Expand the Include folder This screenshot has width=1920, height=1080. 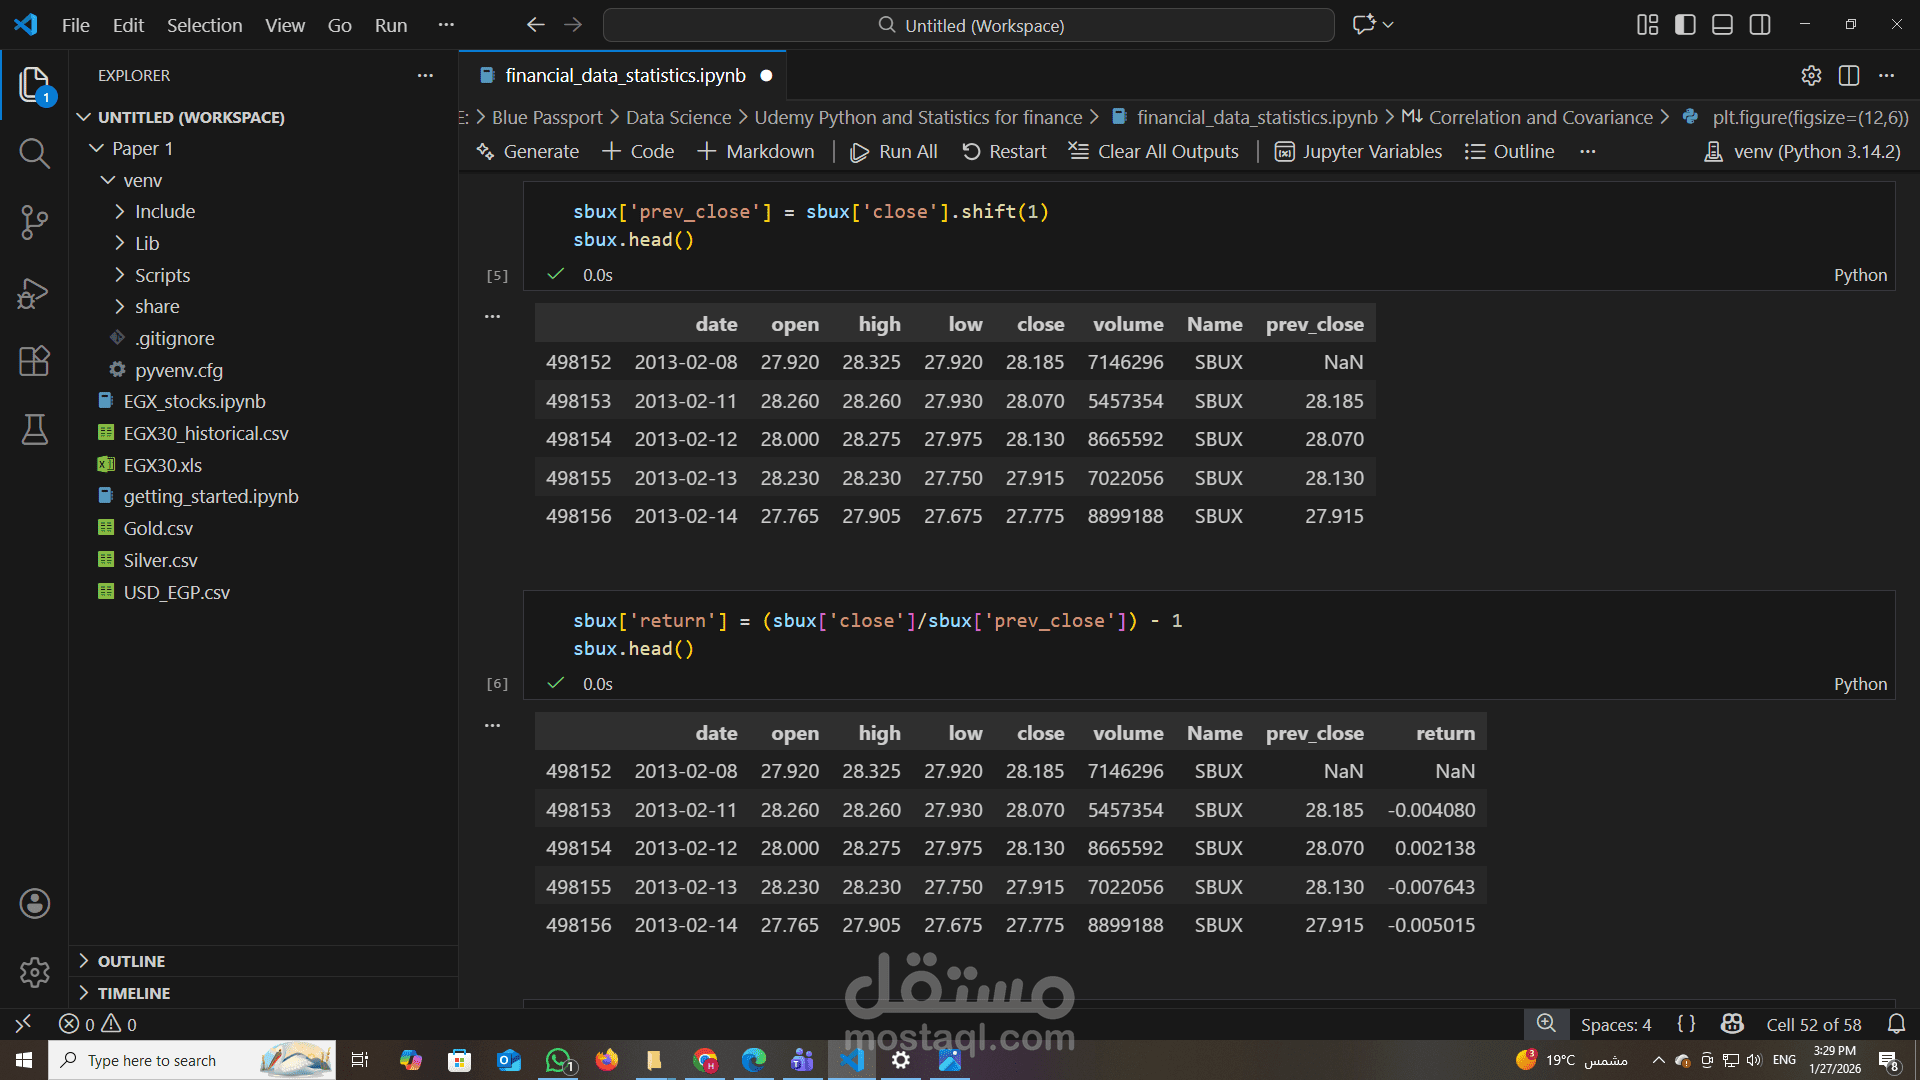coord(165,212)
